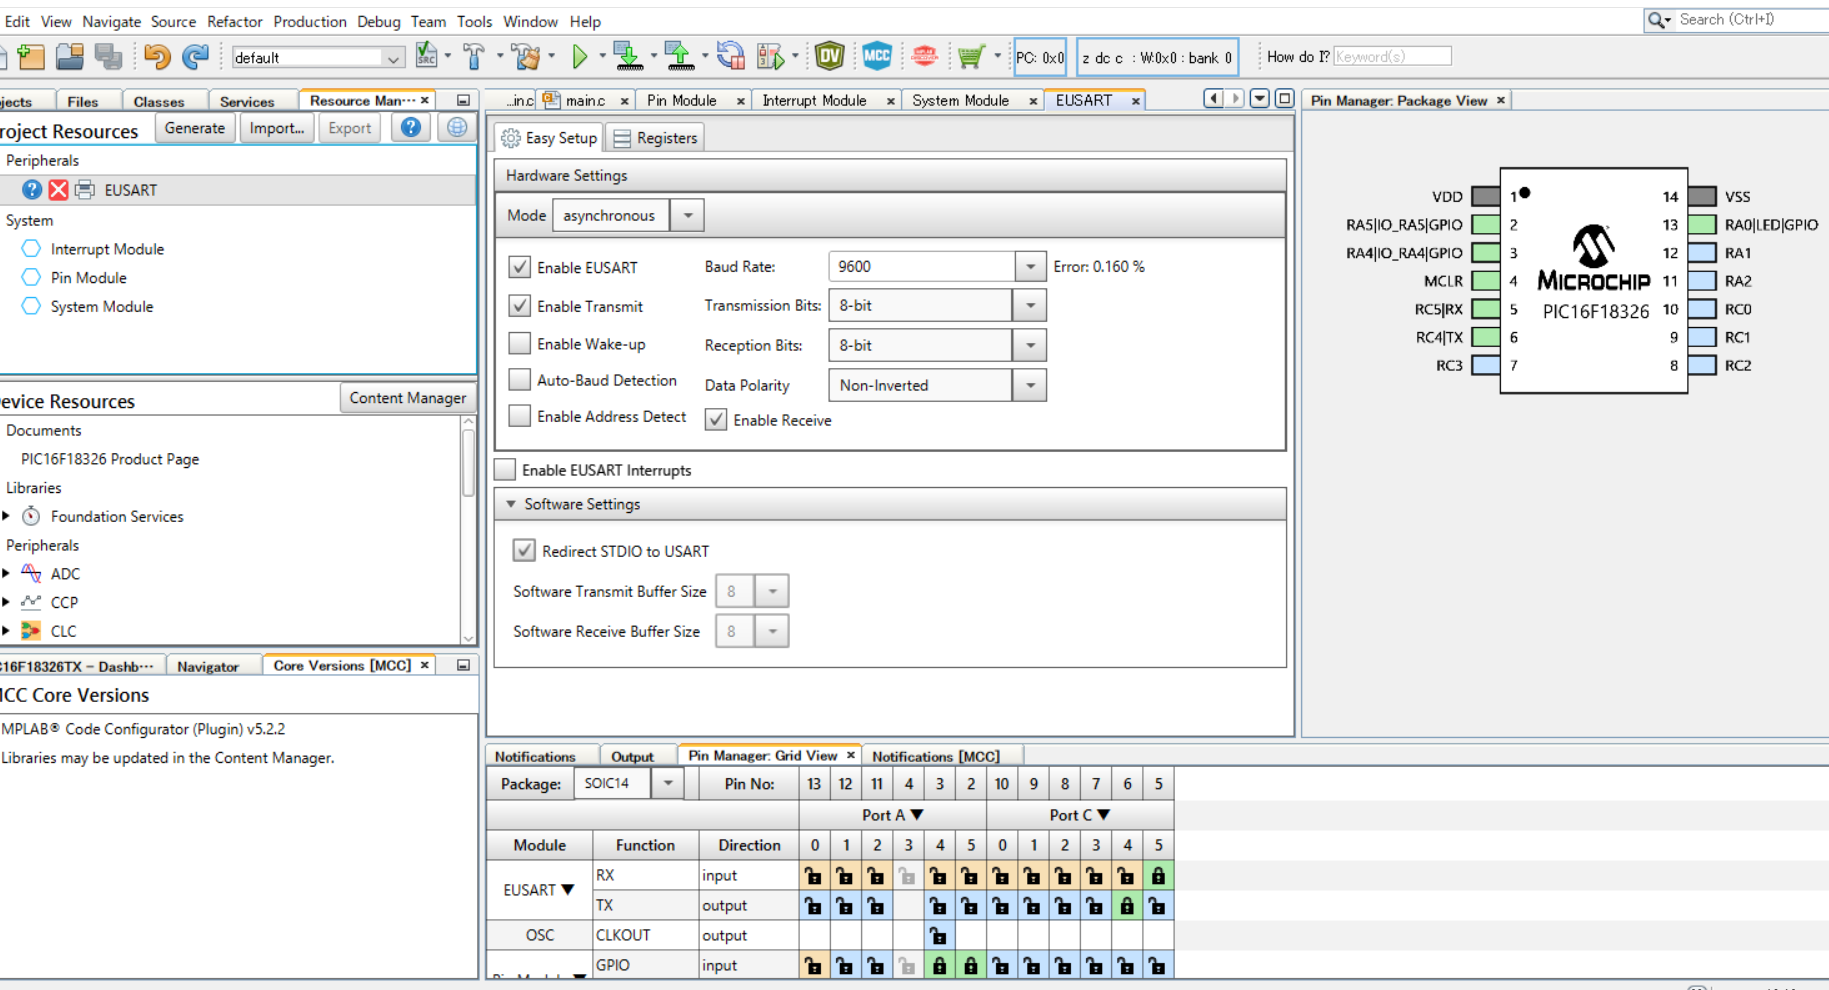Click the Build Project hammer icon
The height and width of the screenshot is (990, 1829).
point(474,57)
